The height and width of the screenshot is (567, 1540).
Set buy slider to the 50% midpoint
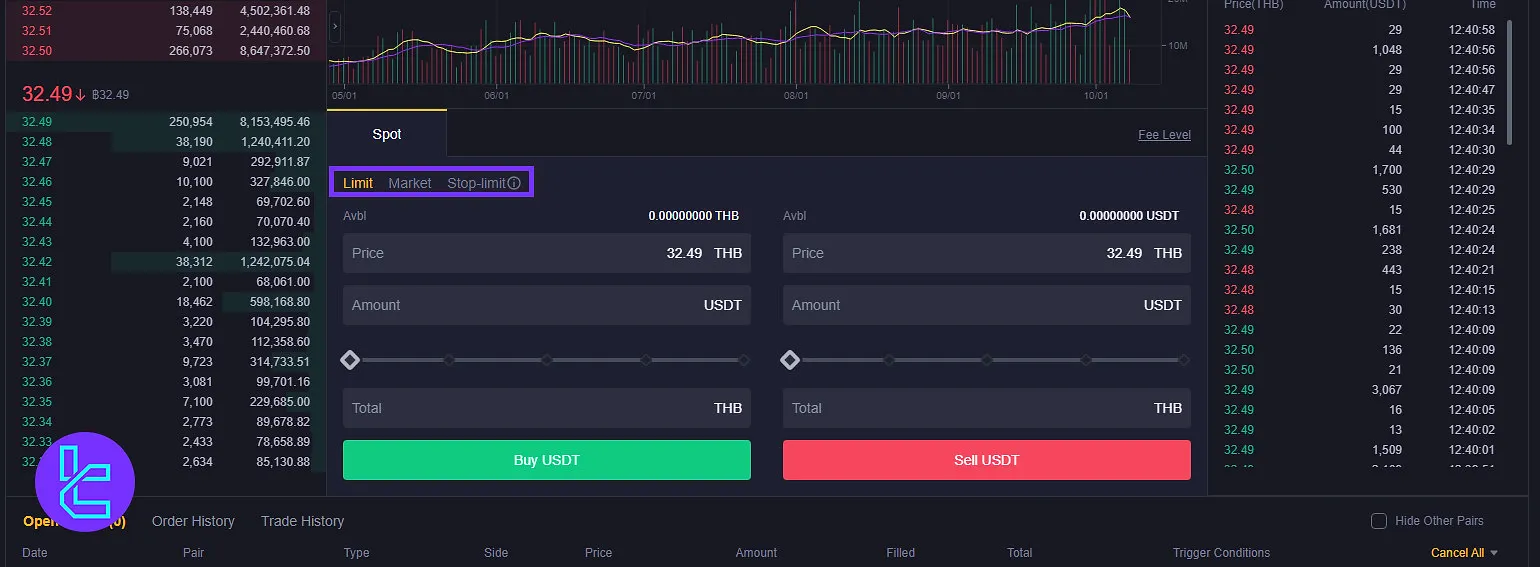[547, 360]
